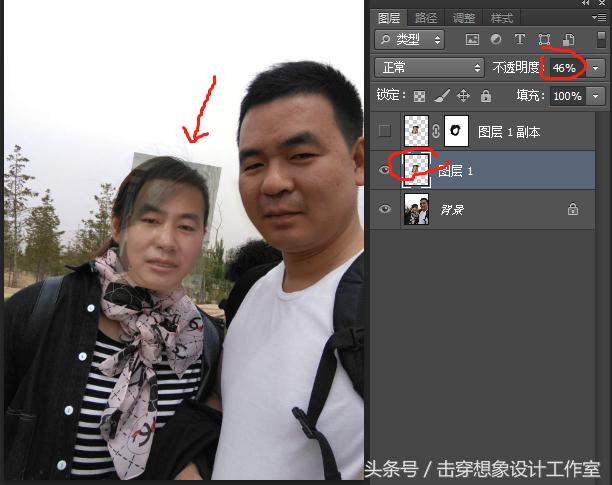This screenshot has width=612, height=485.
Task: Select the 图层 1 副本 layer mask thumbnail
Action: pos(456,131)
